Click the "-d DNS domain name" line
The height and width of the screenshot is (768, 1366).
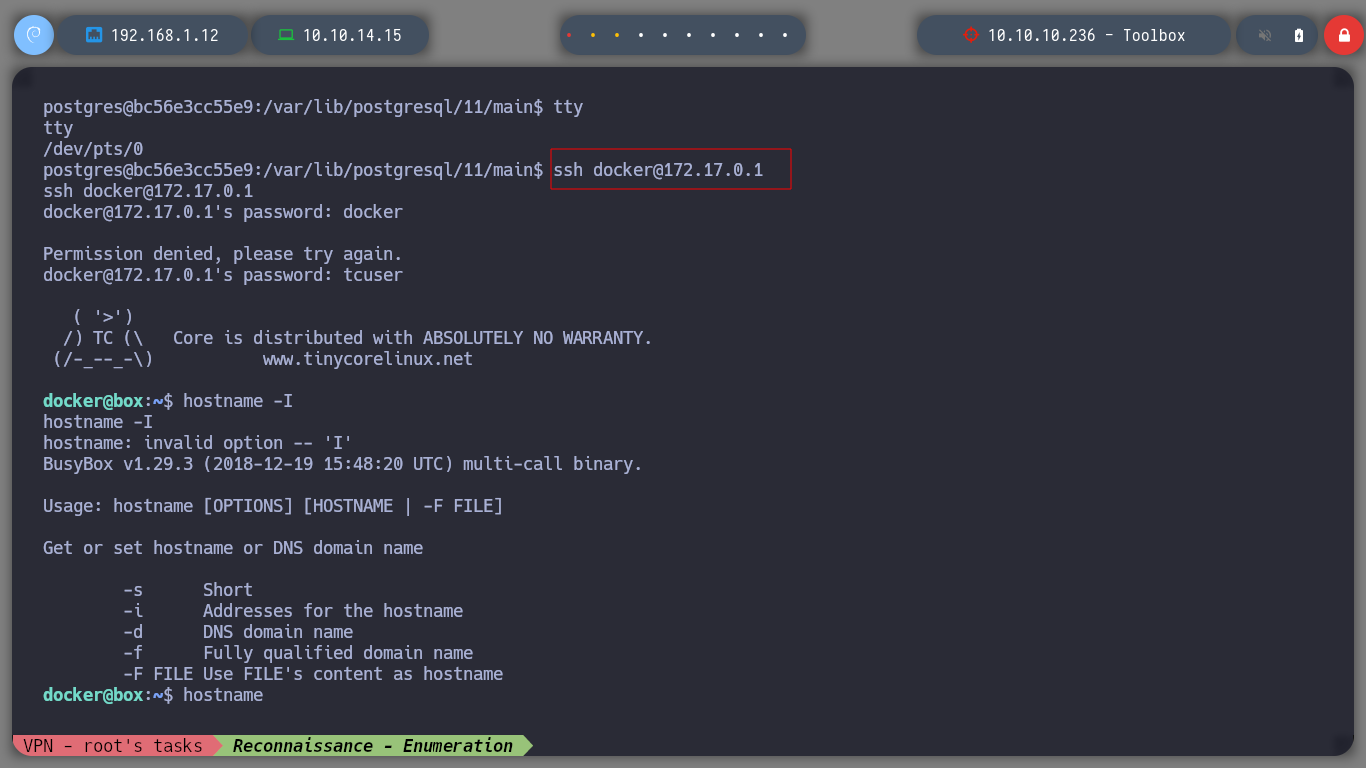(x=238, y=632)
